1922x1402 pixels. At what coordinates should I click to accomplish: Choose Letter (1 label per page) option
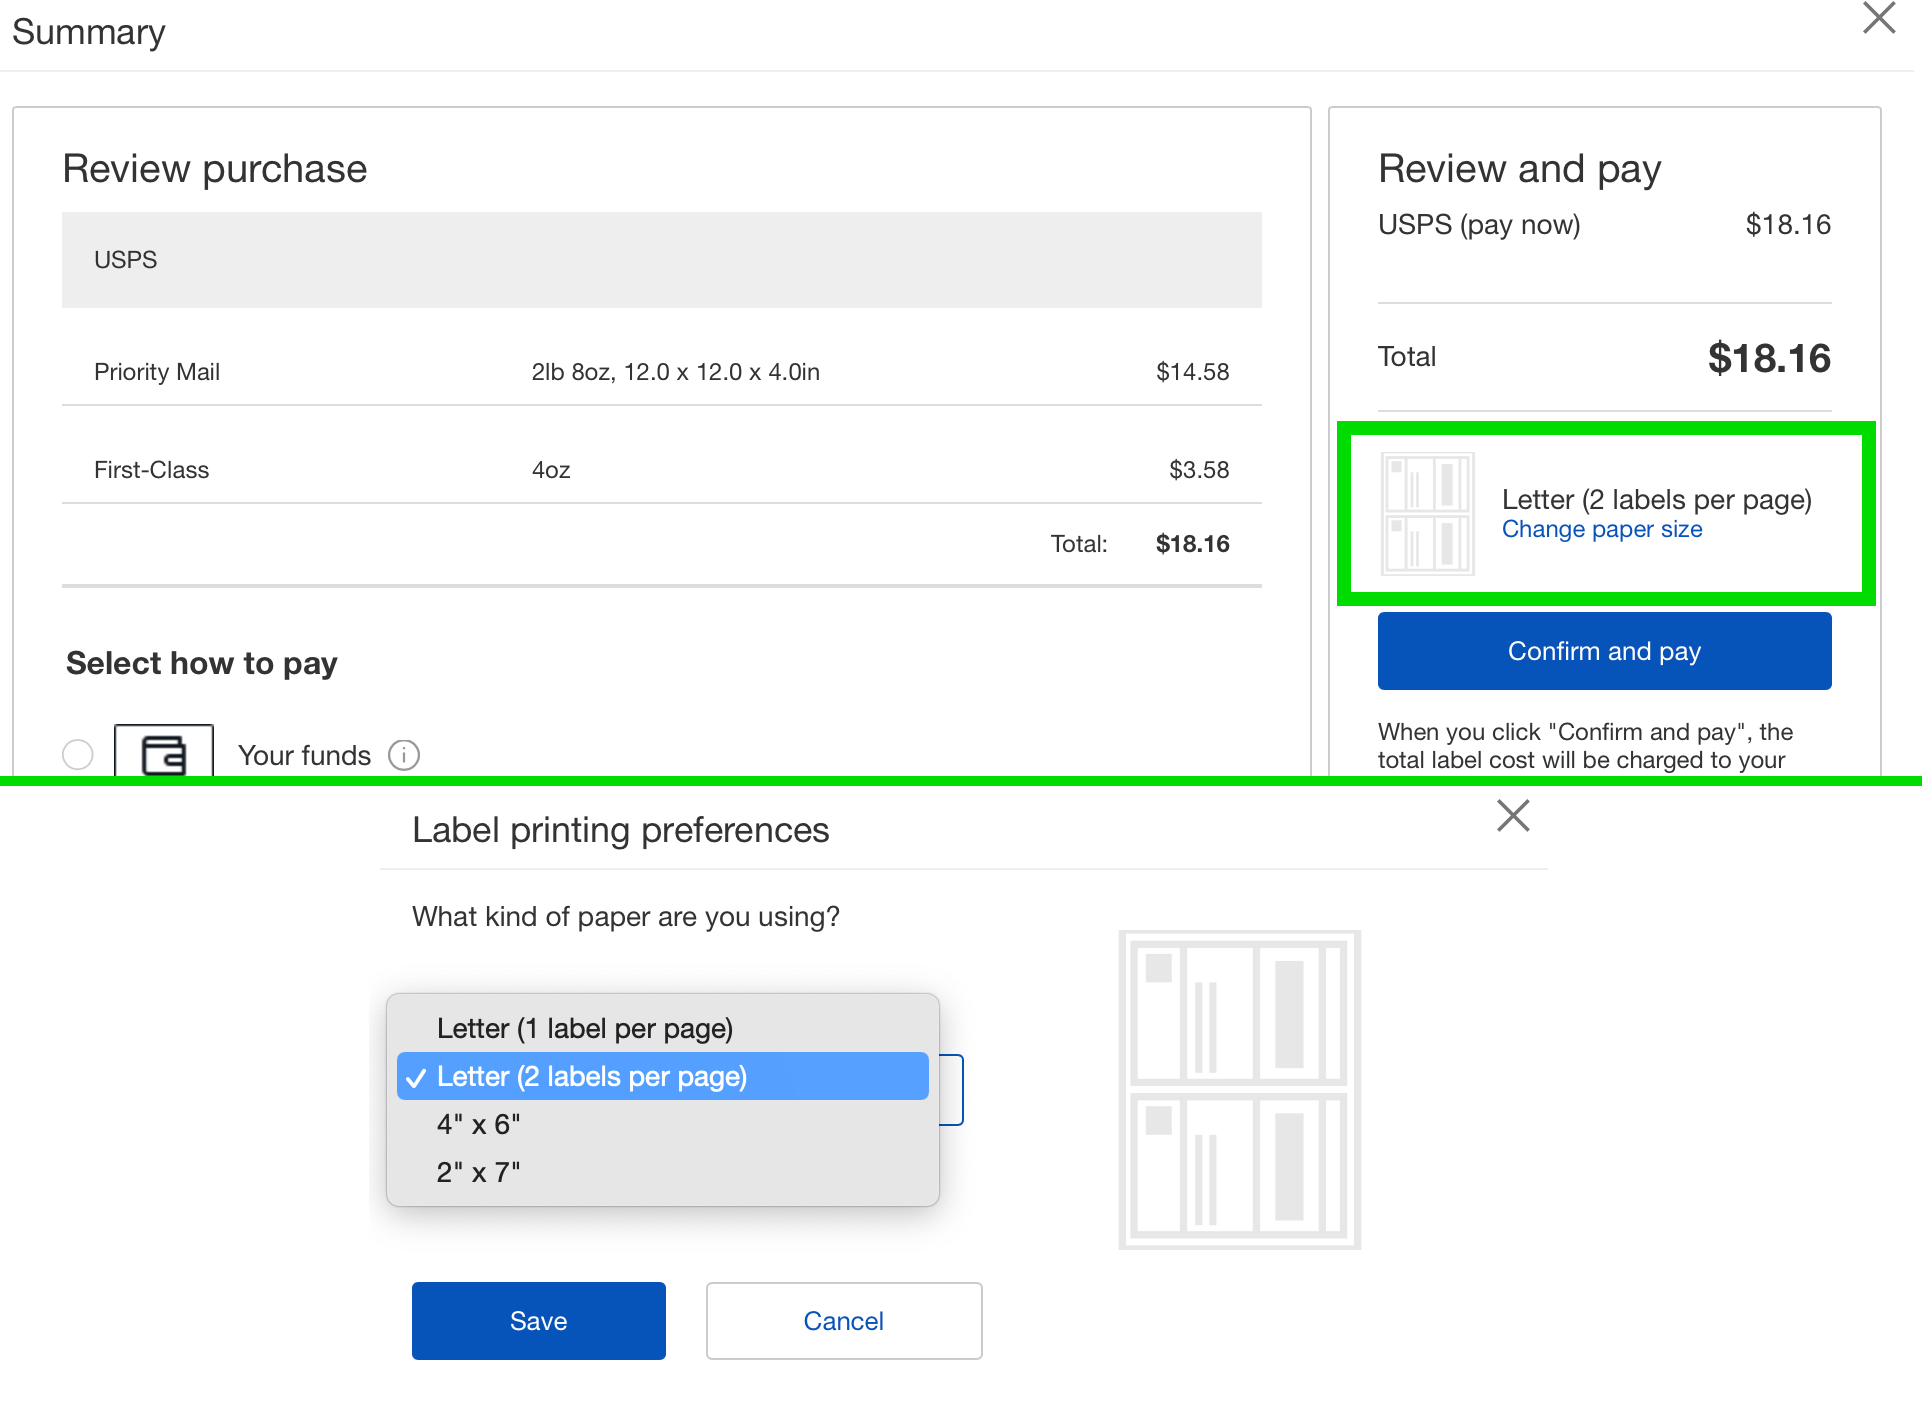(585, 1028)
